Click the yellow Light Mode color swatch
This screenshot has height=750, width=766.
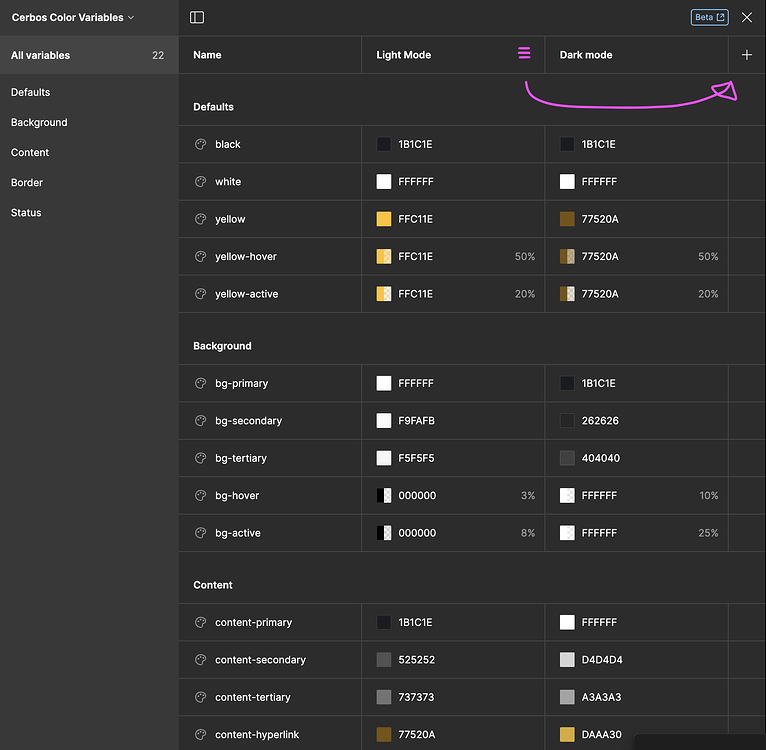click(384, 219)
